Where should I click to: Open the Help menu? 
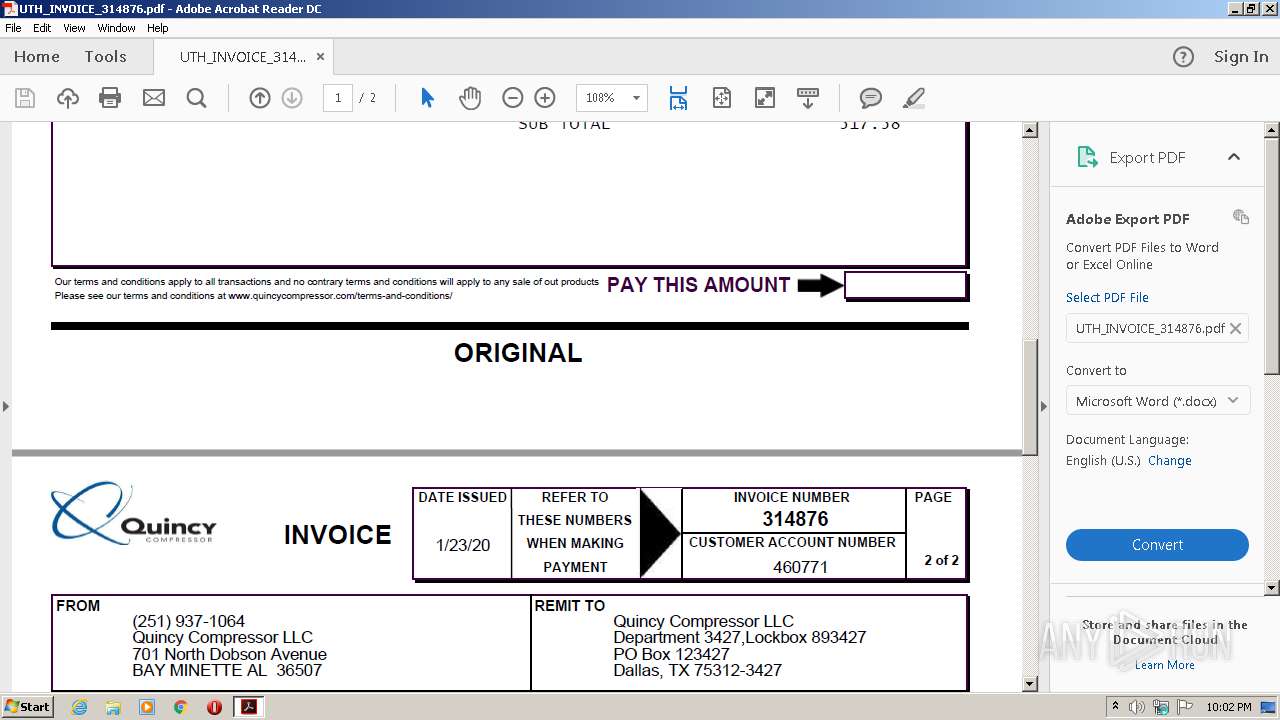click(158, 28)
